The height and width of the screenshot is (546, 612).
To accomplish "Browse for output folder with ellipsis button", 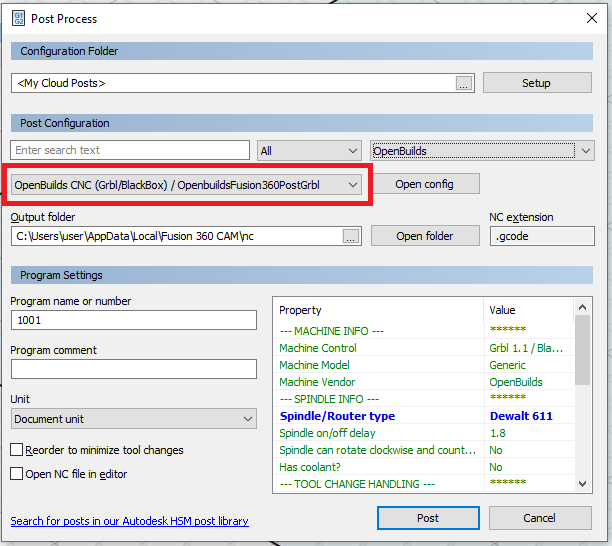I will (350, 236).
